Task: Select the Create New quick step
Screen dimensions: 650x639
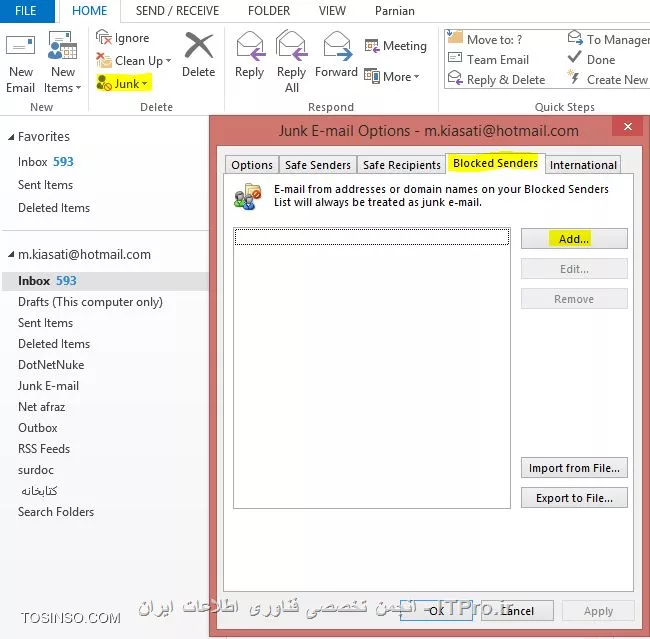Action: (607, 79)
